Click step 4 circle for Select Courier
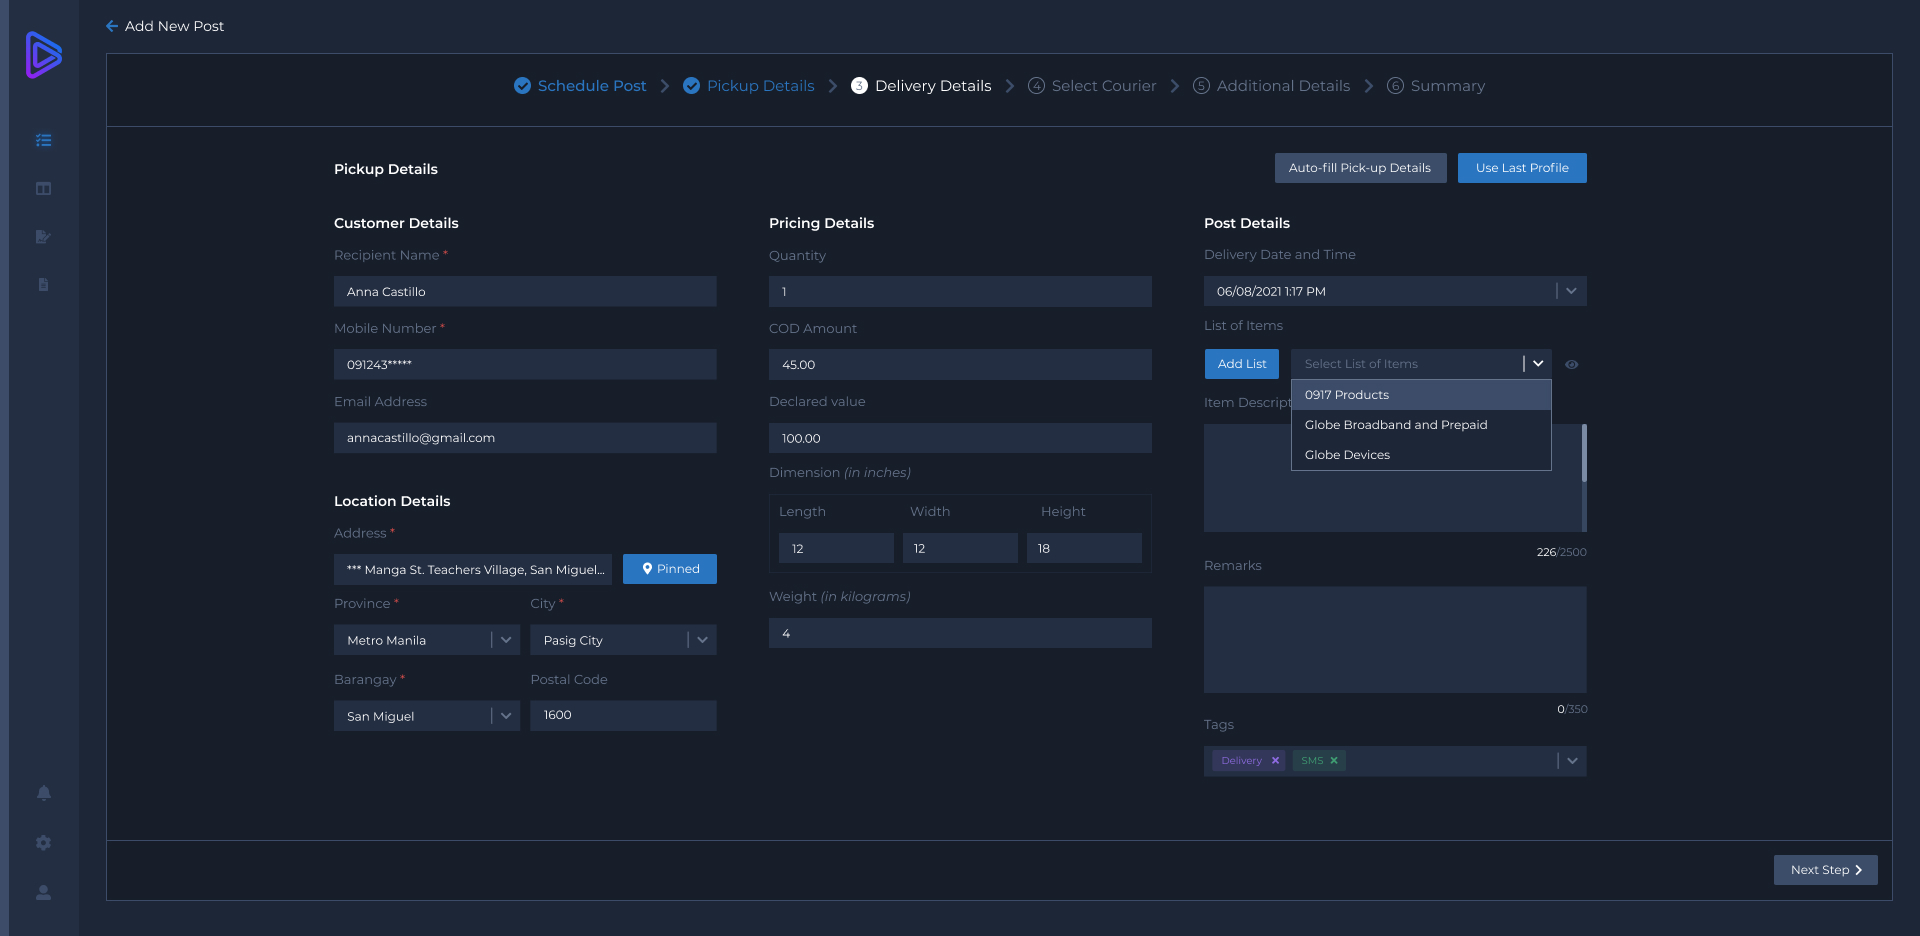1920x936 pixels. pos(1036,86)
